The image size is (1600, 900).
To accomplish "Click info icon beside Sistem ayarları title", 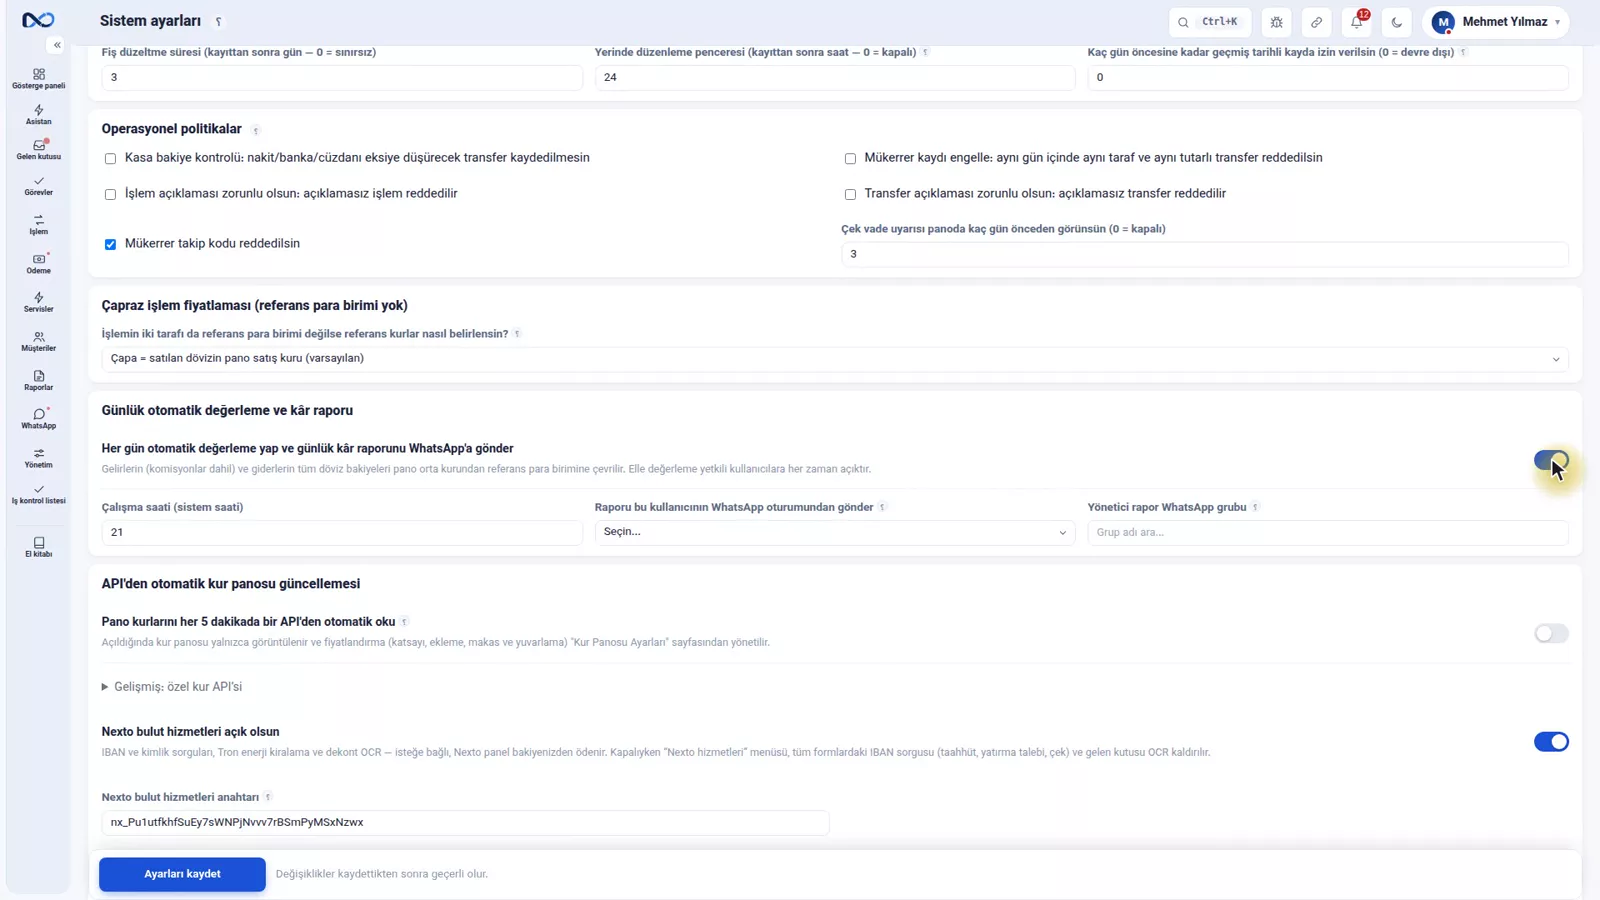I will click(219, 22).
